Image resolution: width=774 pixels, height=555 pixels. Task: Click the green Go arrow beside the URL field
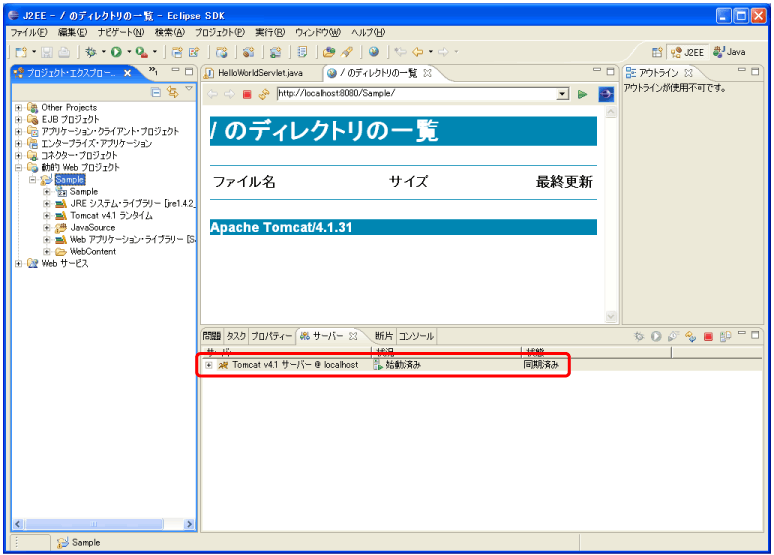[x=582, y=94]
